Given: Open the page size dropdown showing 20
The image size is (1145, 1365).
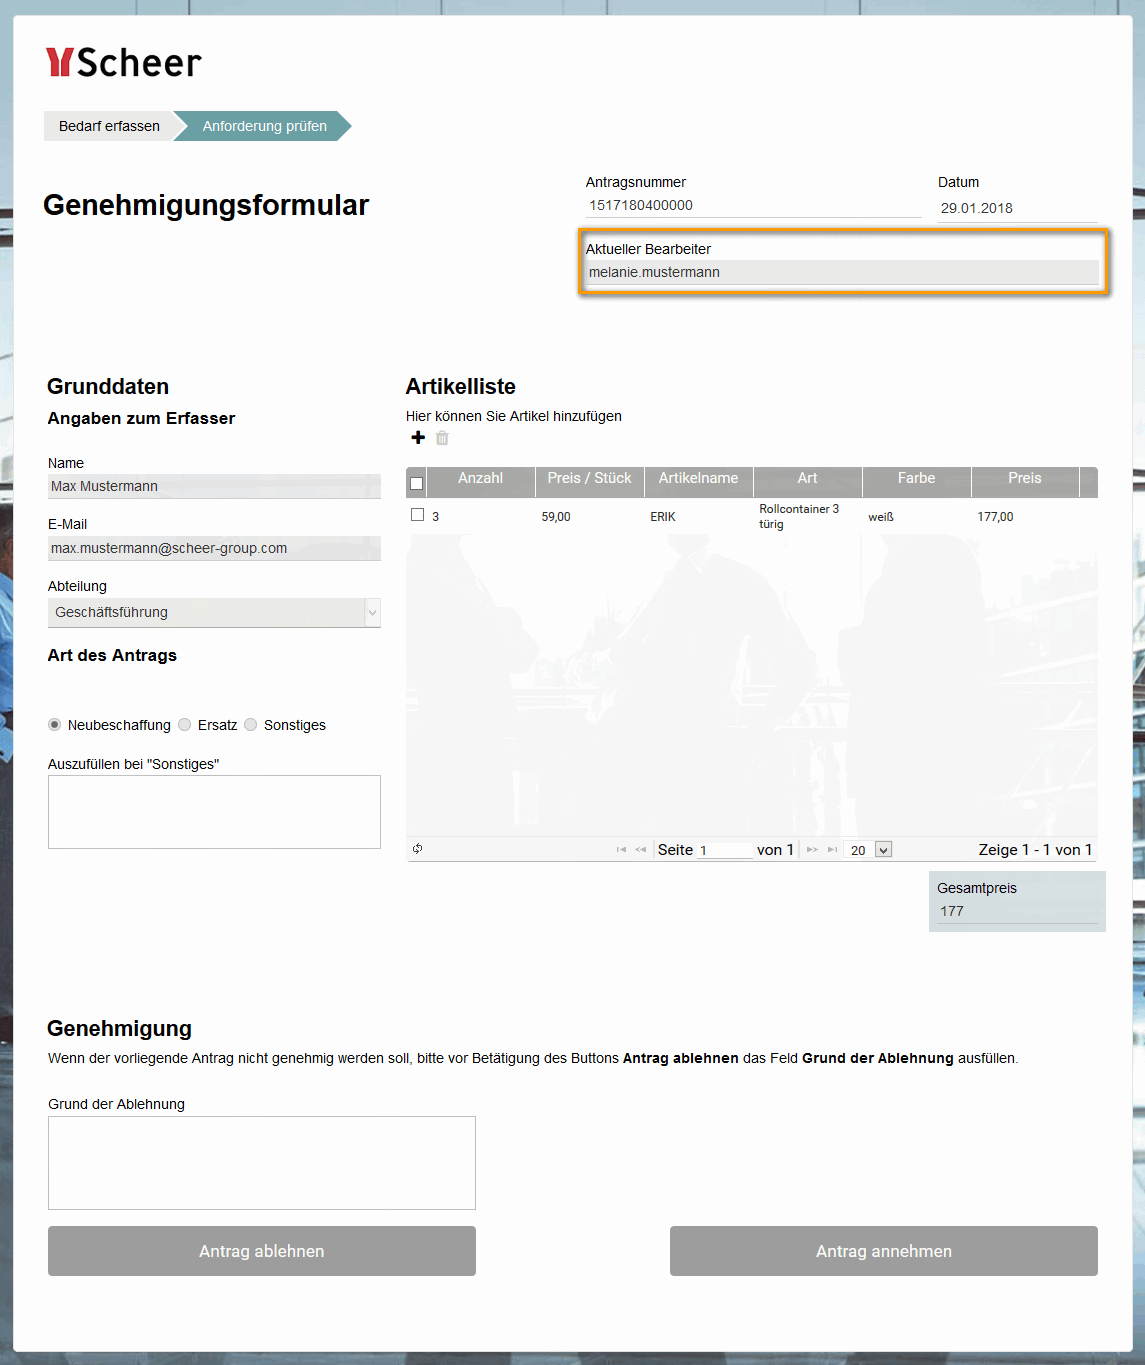Looking at the screenshot, I should (x=869, y=849).
